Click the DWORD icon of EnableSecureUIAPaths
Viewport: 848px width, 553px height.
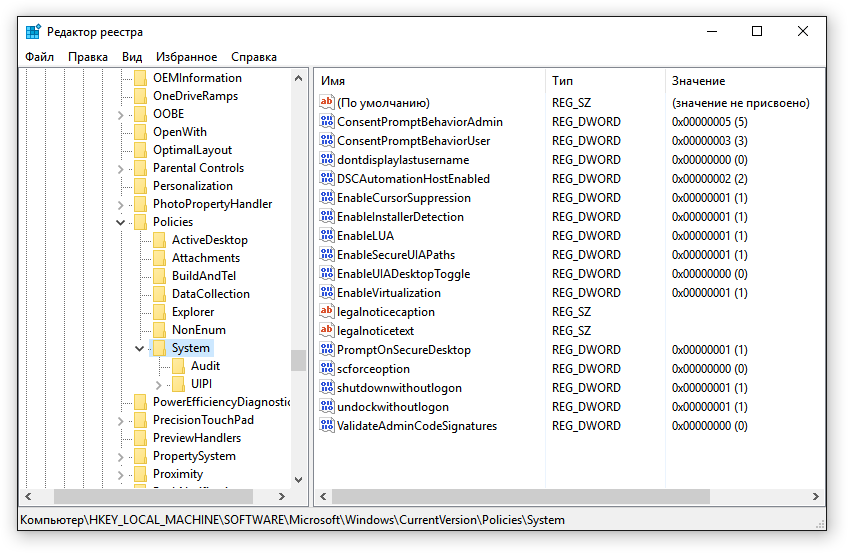[327, 254]
